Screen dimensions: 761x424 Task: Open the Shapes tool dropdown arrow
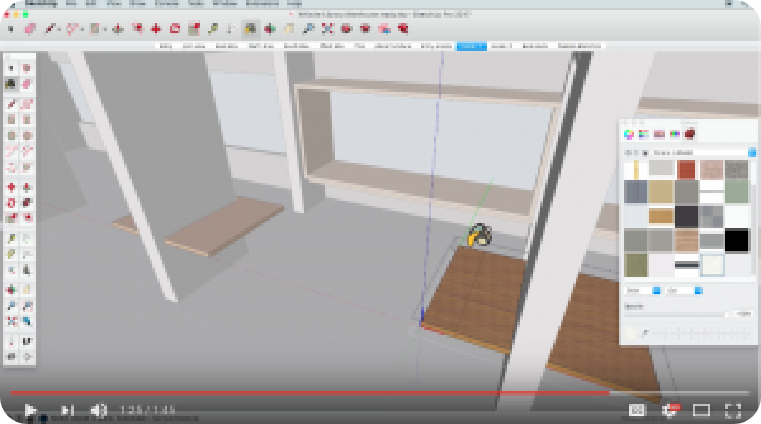click(x=105, y=30)
